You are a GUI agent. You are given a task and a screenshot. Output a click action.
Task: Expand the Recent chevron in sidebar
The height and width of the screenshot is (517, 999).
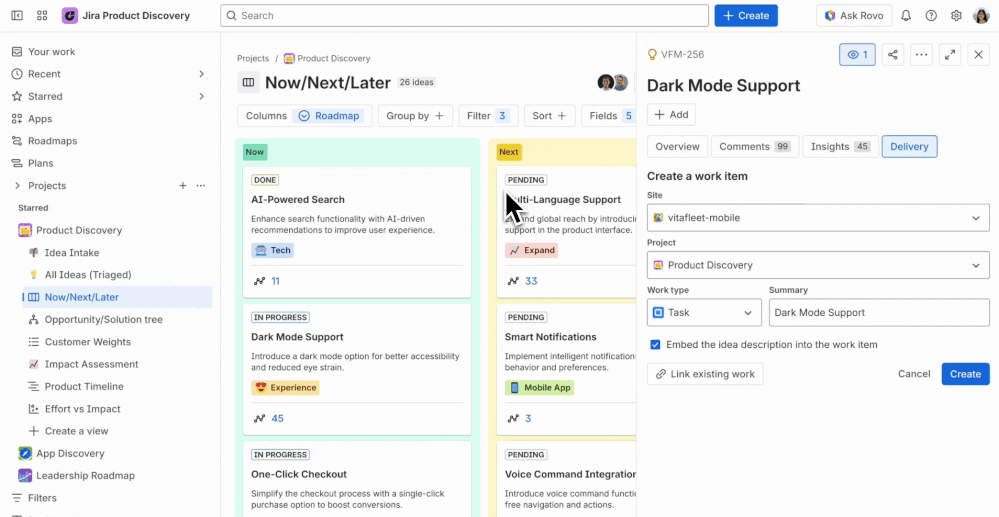tap(201, 74)
